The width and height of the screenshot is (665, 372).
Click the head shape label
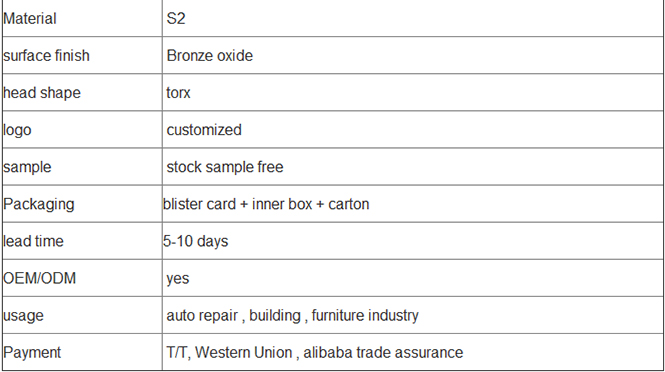[42, 93]
